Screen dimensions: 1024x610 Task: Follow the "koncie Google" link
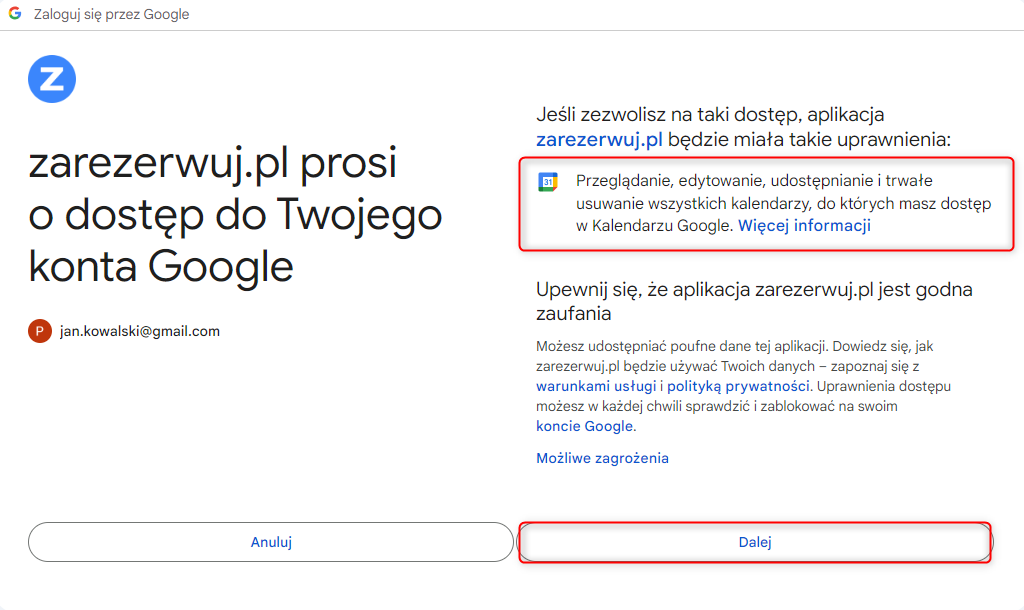pyautogui.click(x=584, y=426)
